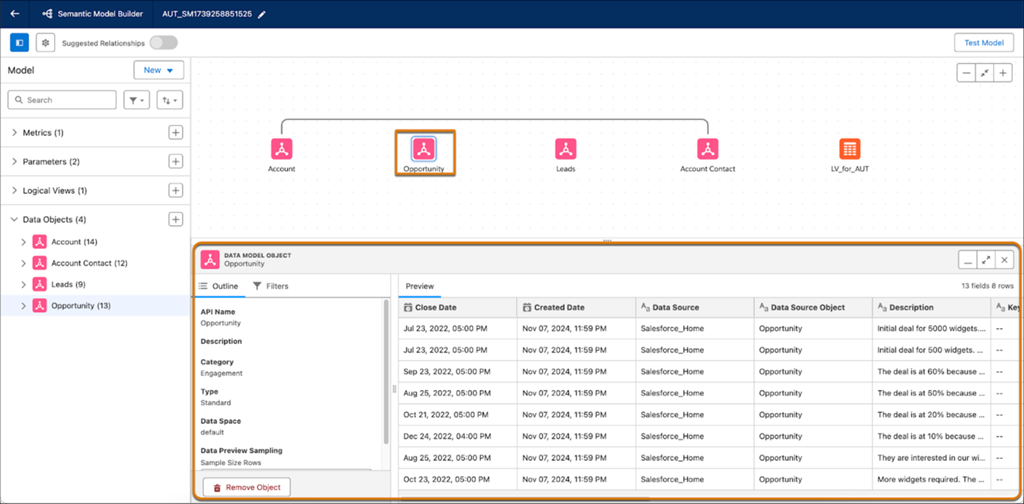Click the Close Date column header
Viewport: 1024px width, 504px height.
point(457,307)
